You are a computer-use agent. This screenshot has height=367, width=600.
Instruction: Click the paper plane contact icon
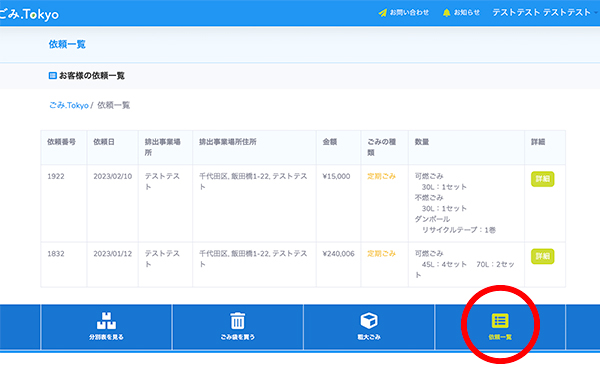tap(383, 13)
